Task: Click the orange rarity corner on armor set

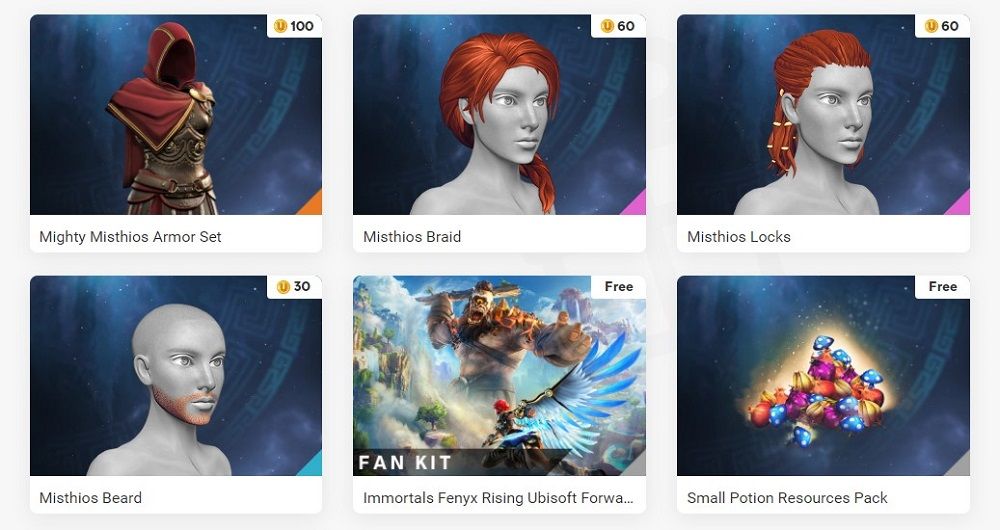Action: click(x=313, y=206)
